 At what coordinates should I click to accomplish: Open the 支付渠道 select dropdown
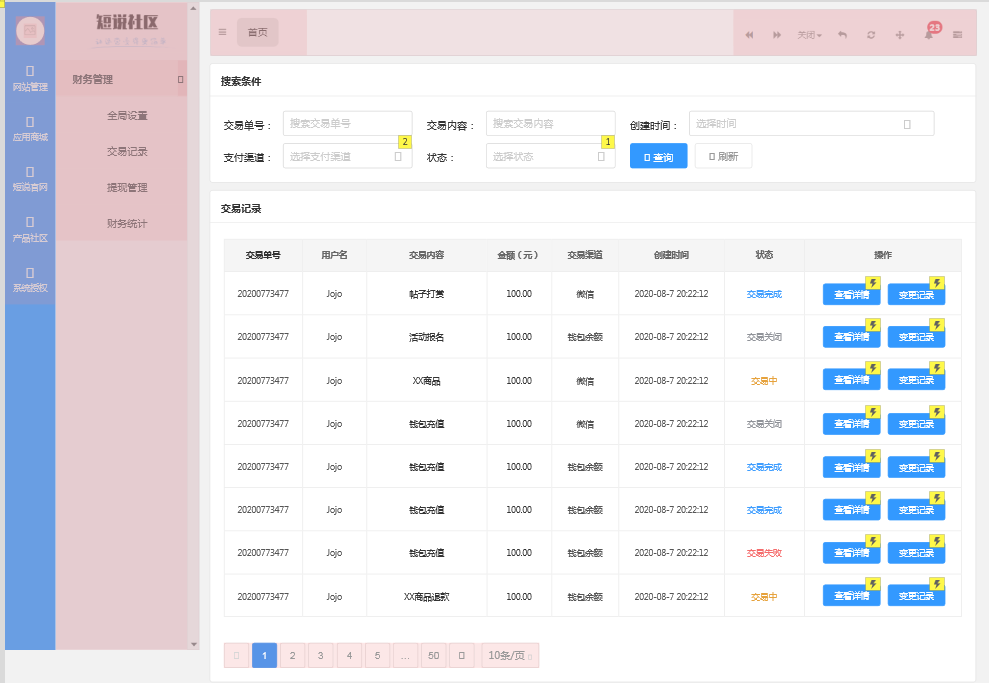coord(348,156)
